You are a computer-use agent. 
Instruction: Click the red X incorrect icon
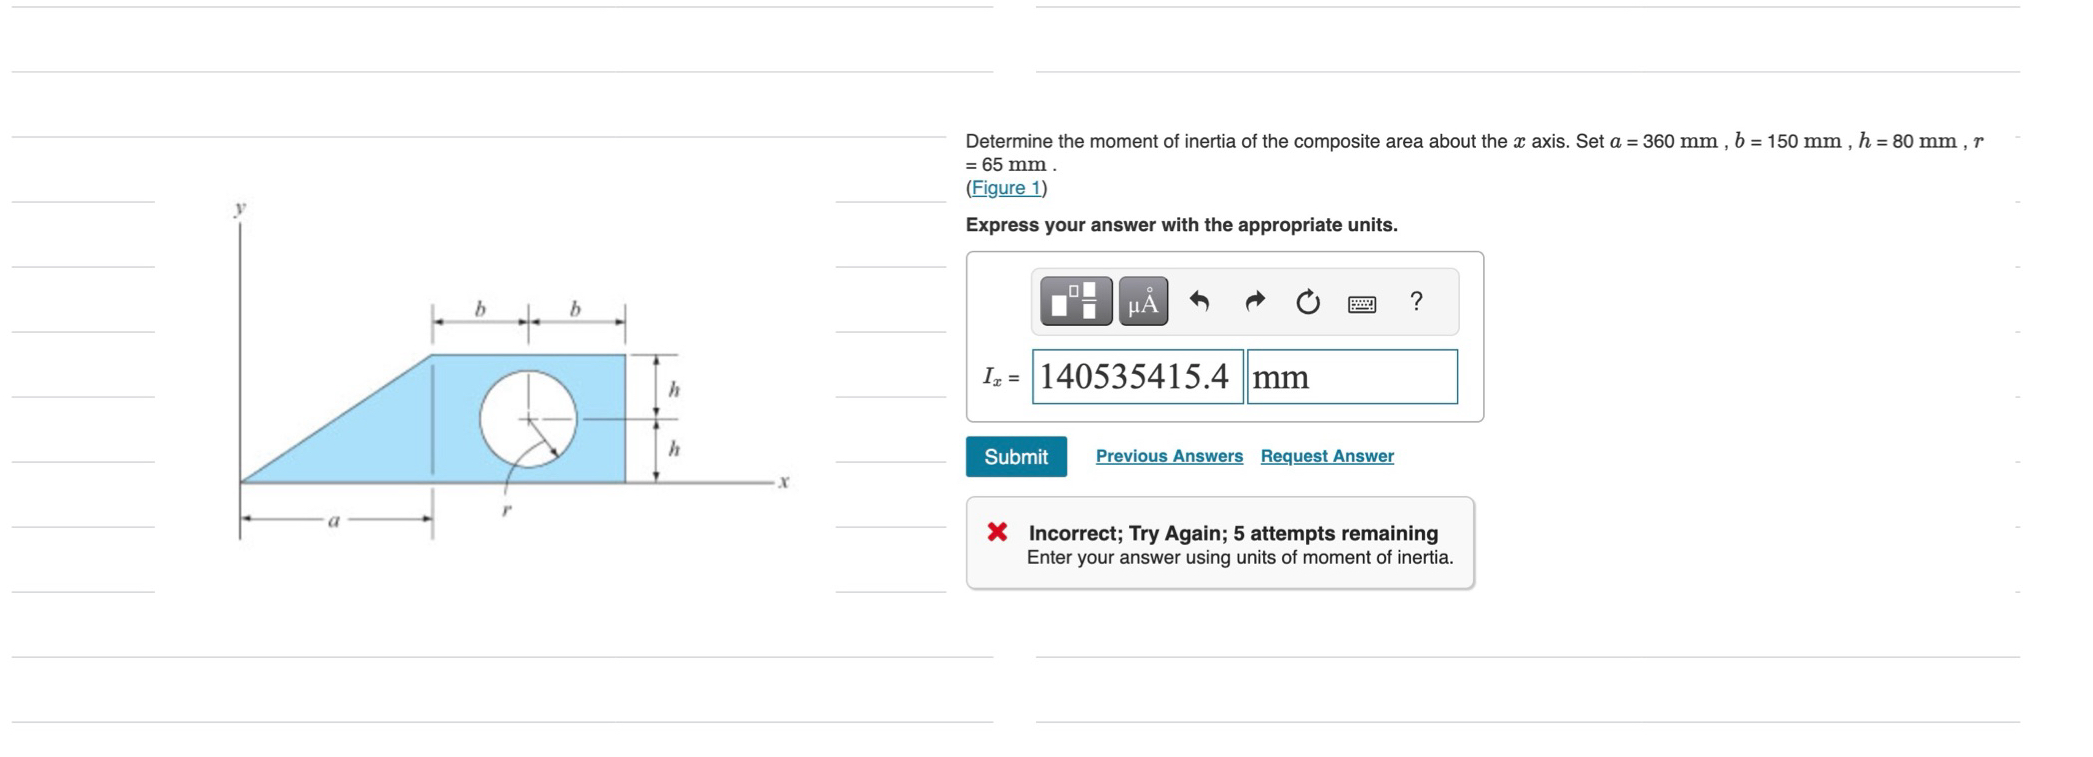[x=997, y=532]
